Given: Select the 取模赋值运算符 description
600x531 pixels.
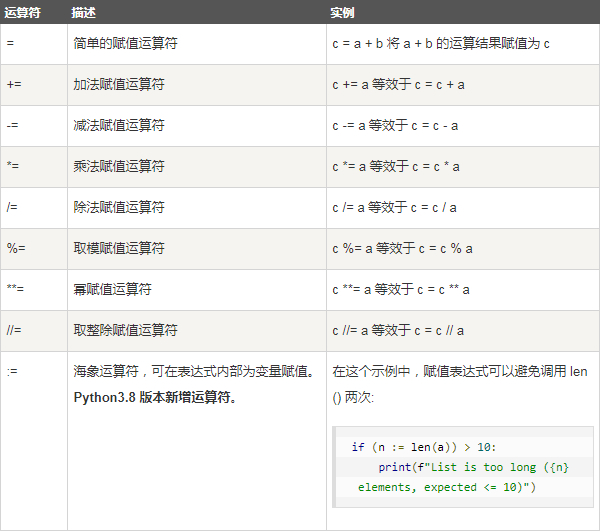Looking at the screenshot, I should (x=119, y=249).
